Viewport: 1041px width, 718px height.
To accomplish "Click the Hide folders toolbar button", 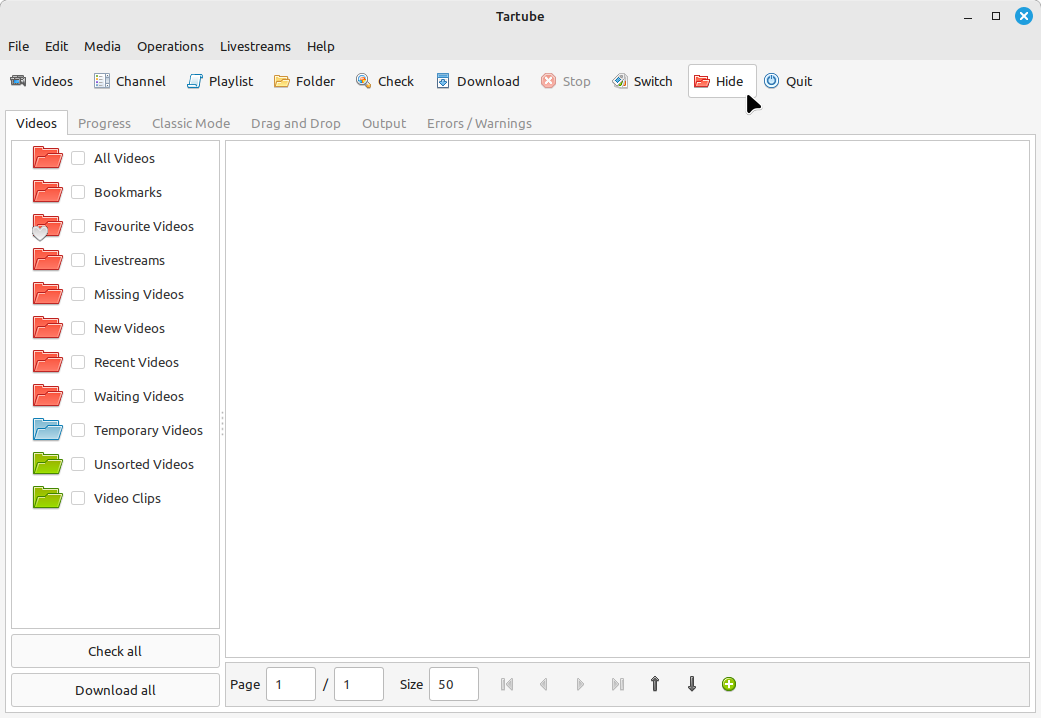I will 722,81.
